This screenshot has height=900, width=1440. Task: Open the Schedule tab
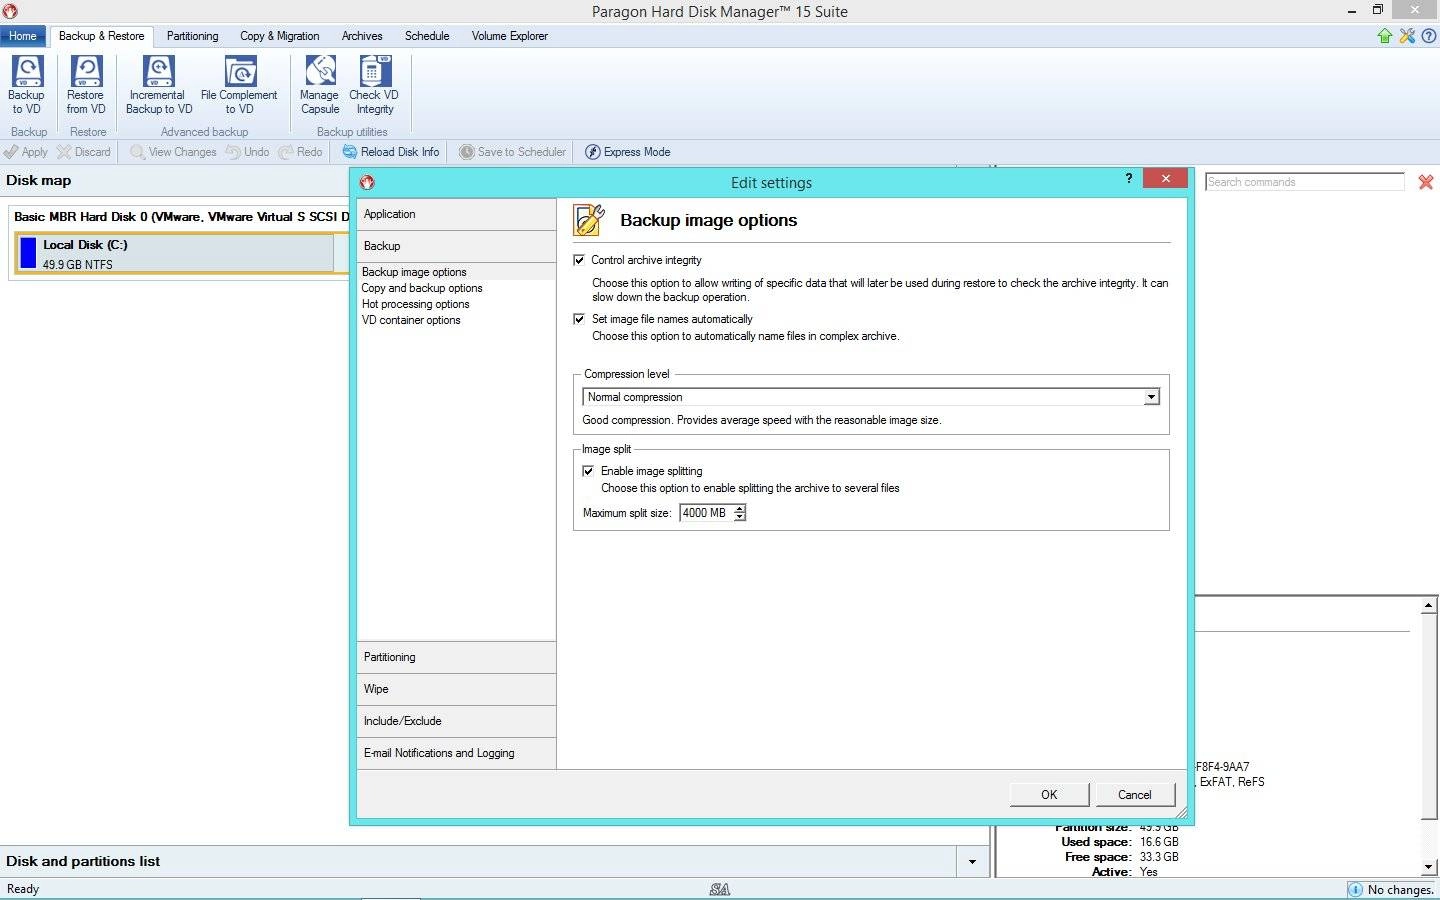pos(427,36)
